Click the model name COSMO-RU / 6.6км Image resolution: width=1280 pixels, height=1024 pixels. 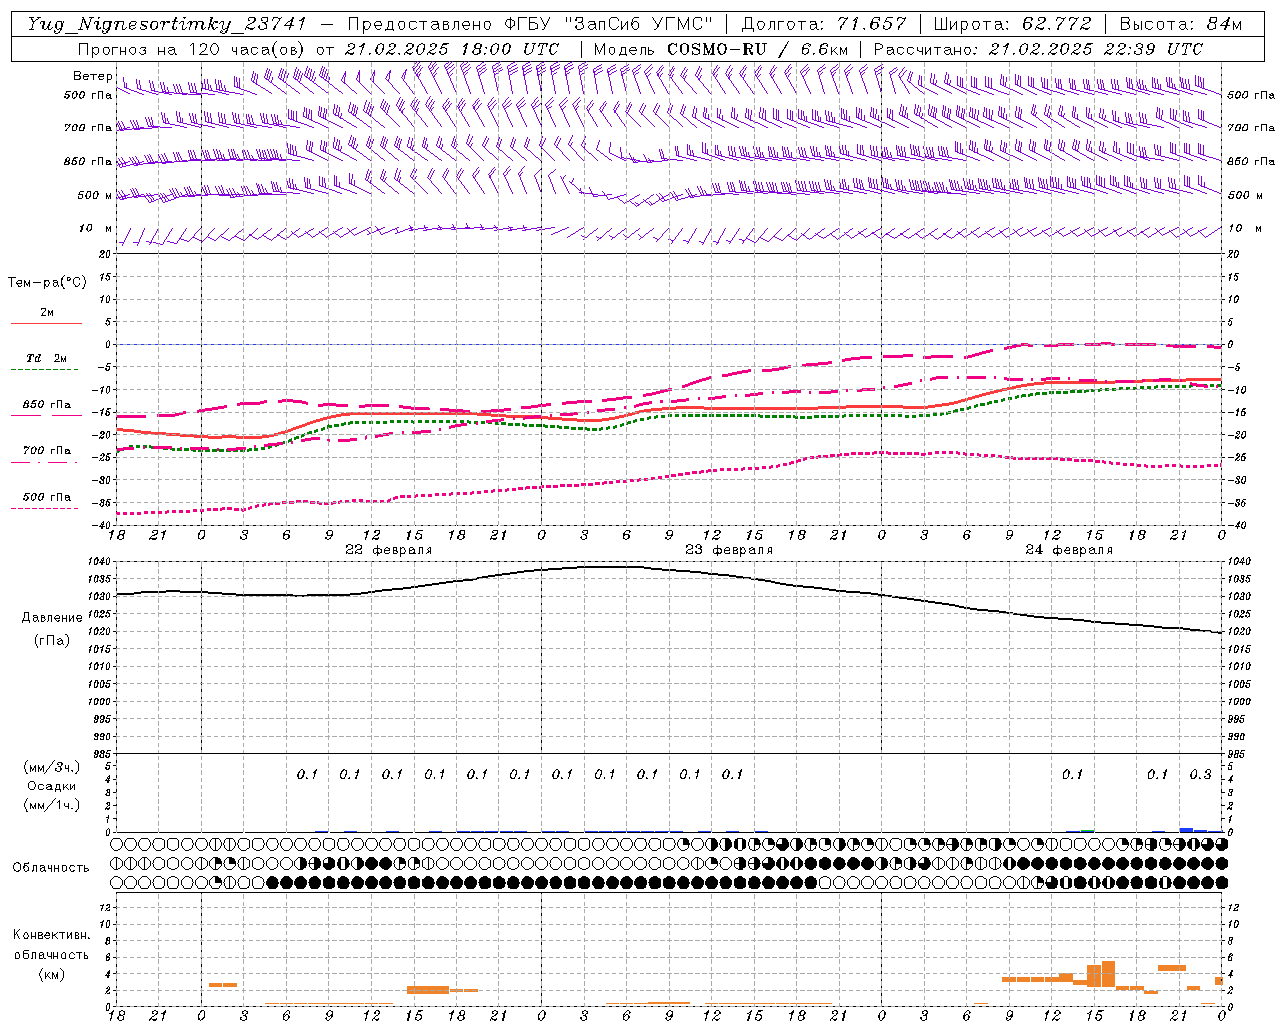pos(758,49)
